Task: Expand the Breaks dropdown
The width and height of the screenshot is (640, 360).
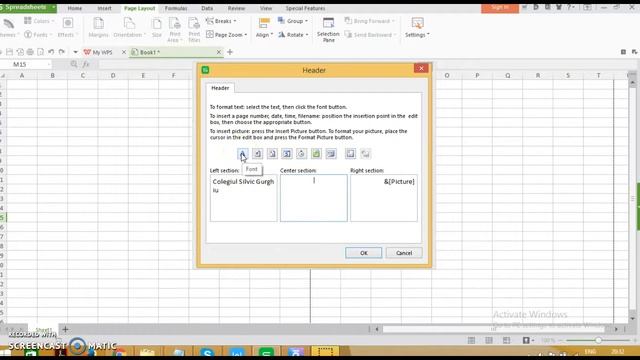Action: (221, 21)
